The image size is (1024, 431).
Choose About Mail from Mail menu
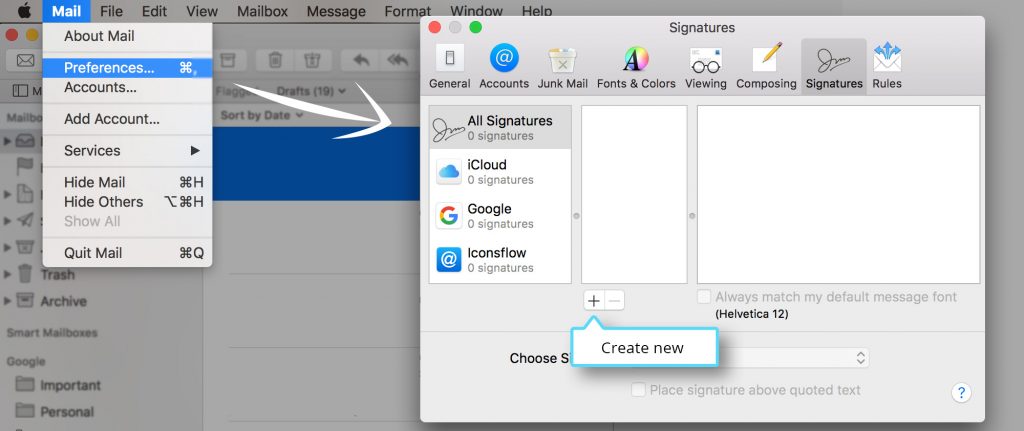(x=127, y=37)
